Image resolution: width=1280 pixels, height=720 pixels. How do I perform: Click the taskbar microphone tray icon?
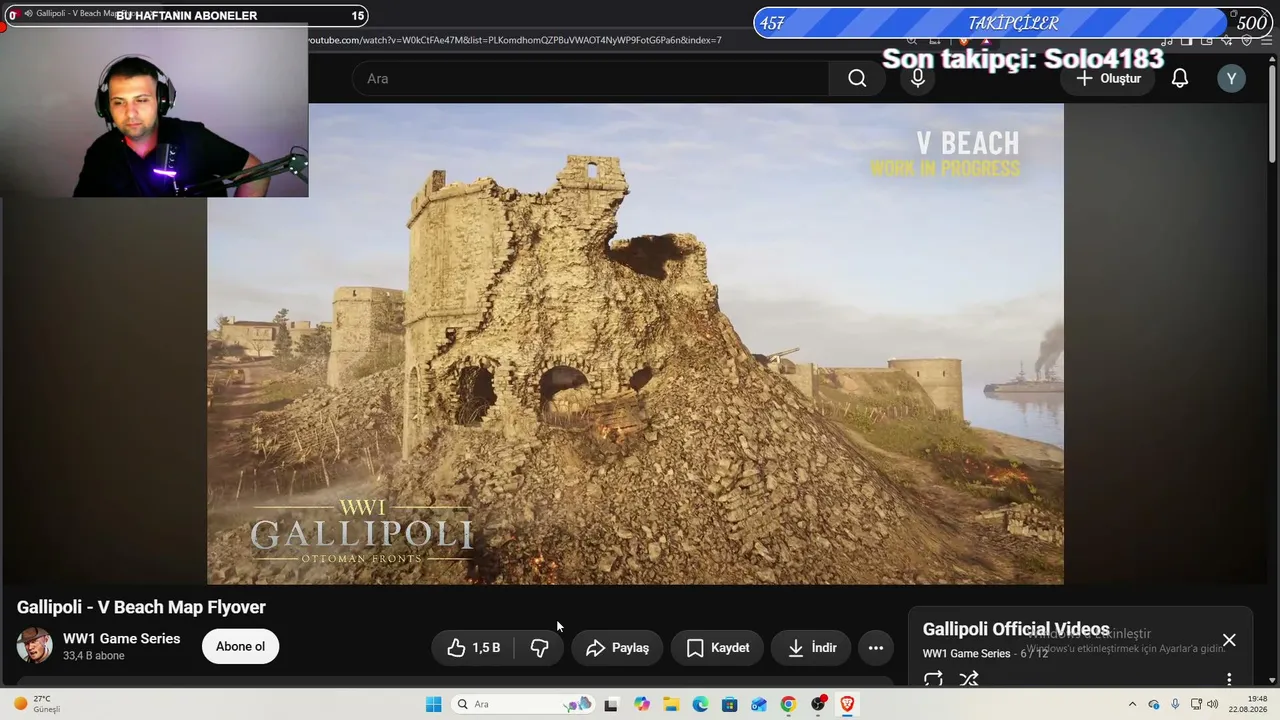click(1175, 704)
